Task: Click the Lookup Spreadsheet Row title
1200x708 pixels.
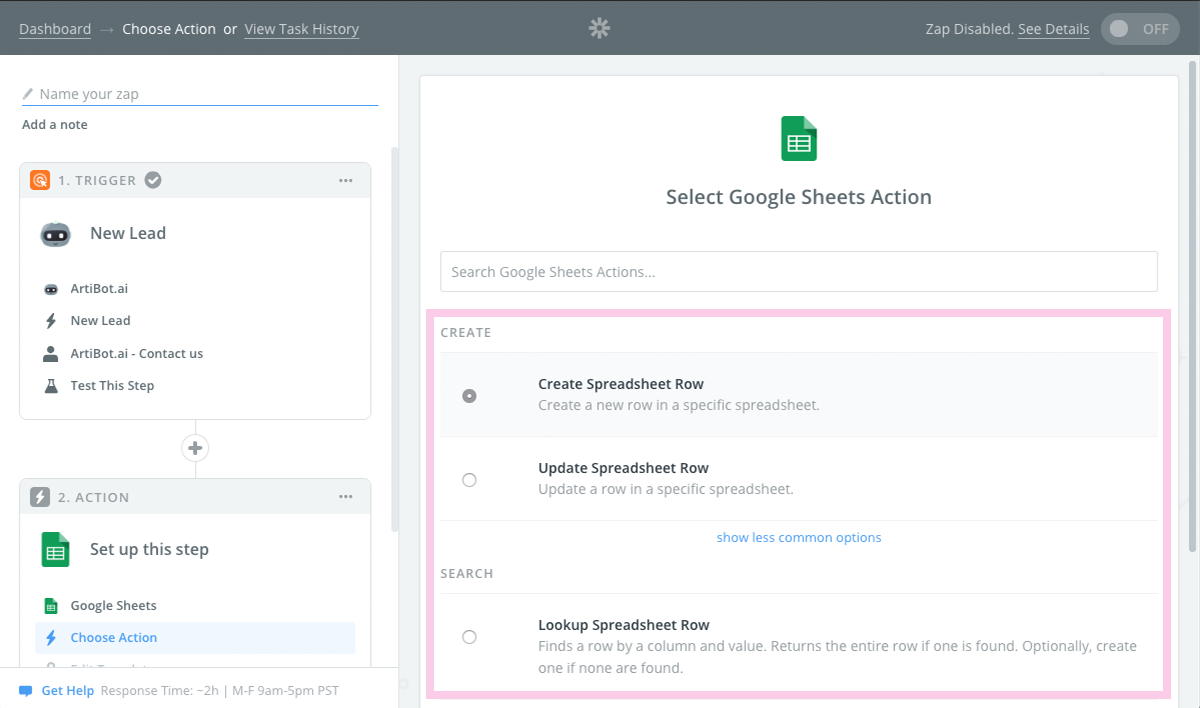Action: pos(624,625)
